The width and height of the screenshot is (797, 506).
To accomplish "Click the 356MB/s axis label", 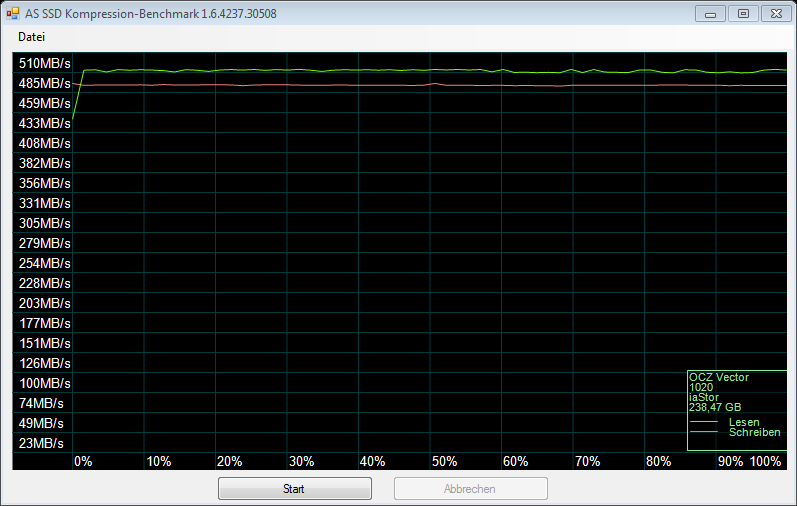I will 45,184.
